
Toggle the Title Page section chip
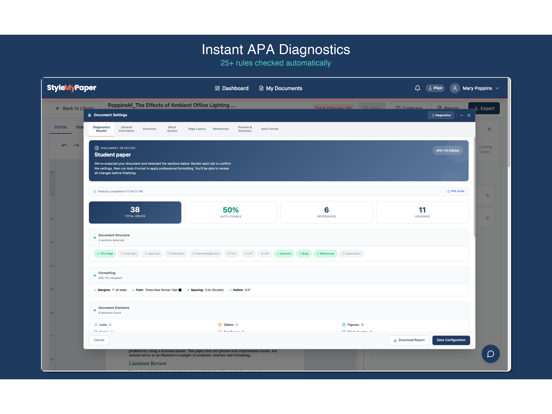(105, 253)
